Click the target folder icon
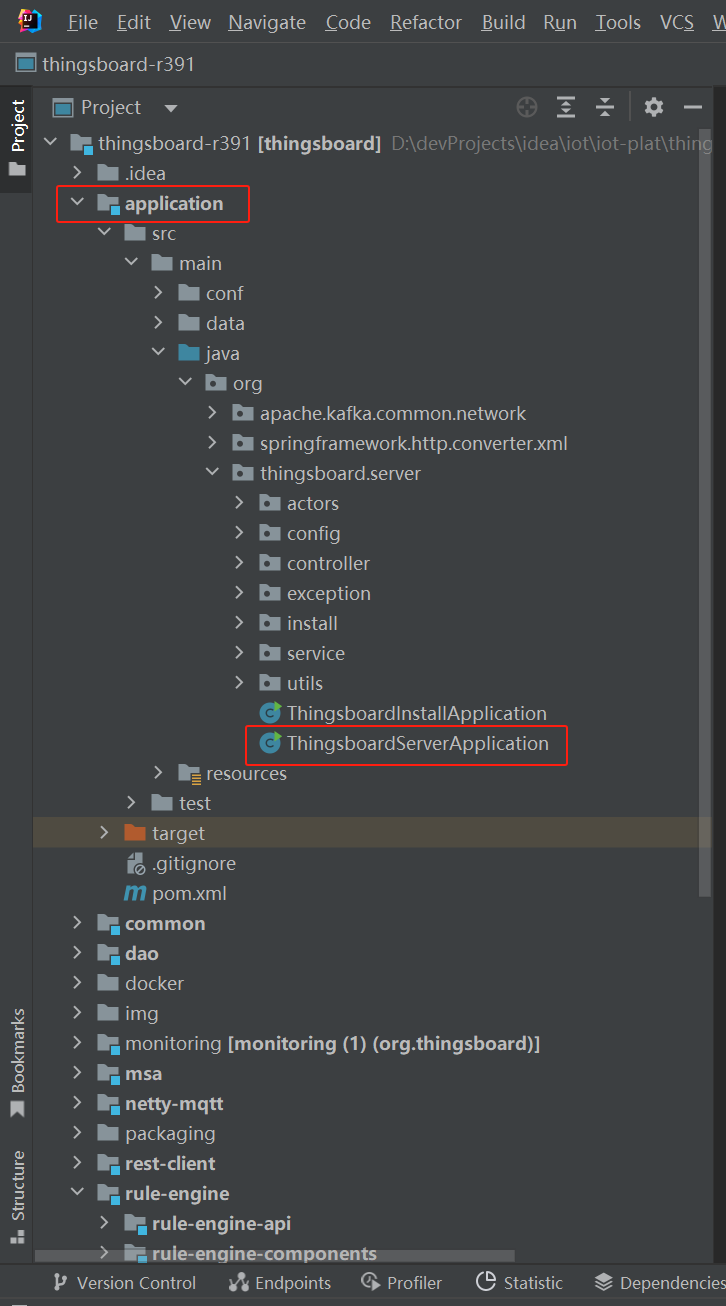Image resolution: width=726 pixels, height=1306 pixels. (135, 833)
